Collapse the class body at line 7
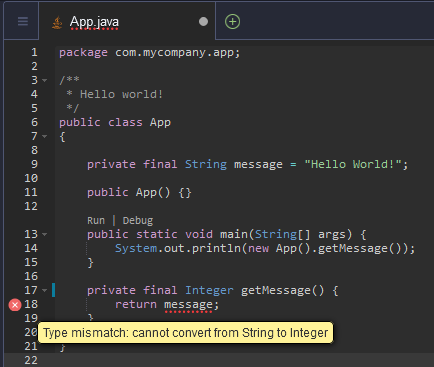 [45, 136]
